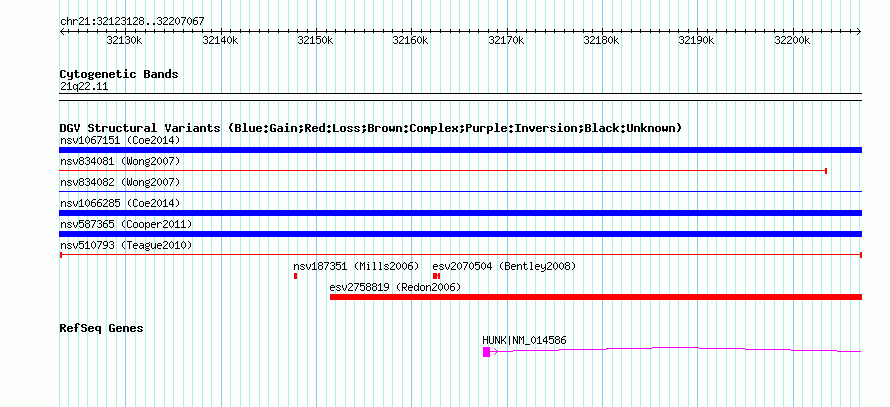The width and height of the screenshot is (890, 407).
Task: Click the Cytogenetic Bands track title
Action: (x=119, y=74)
